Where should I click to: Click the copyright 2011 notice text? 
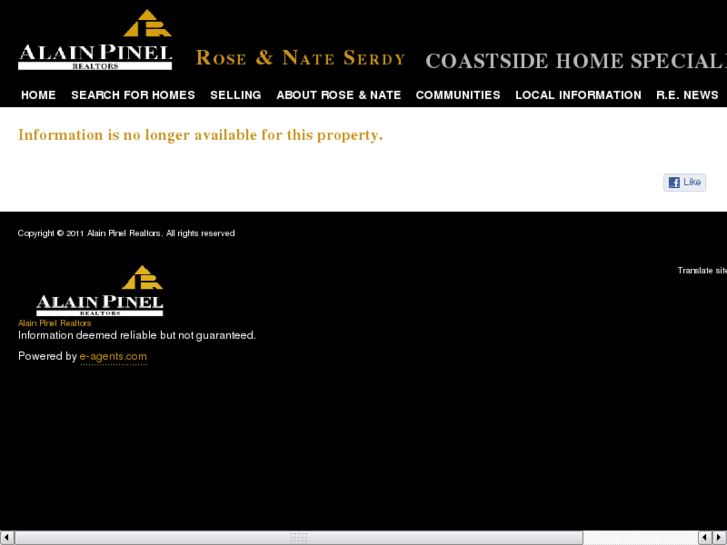(126, 233)
